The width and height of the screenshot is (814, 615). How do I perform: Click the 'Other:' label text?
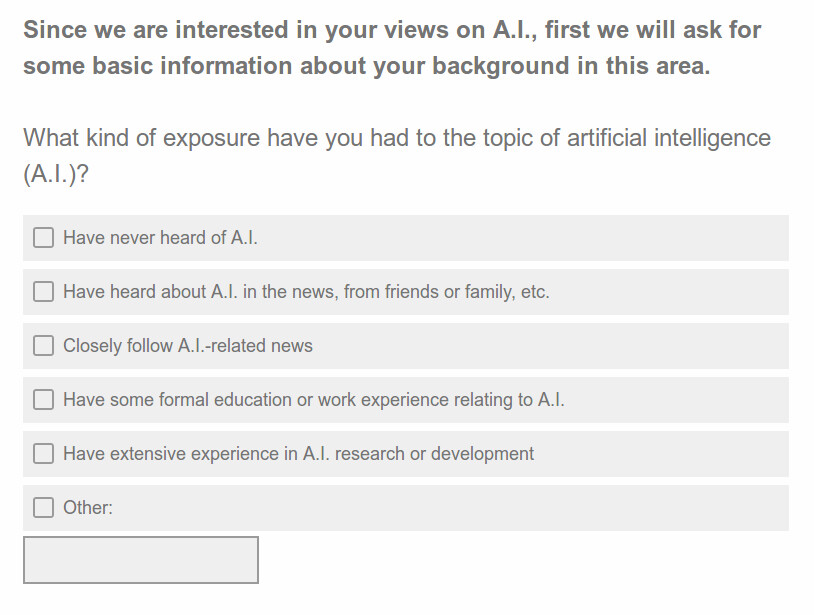pyautogui.click(x=88, y=508)
